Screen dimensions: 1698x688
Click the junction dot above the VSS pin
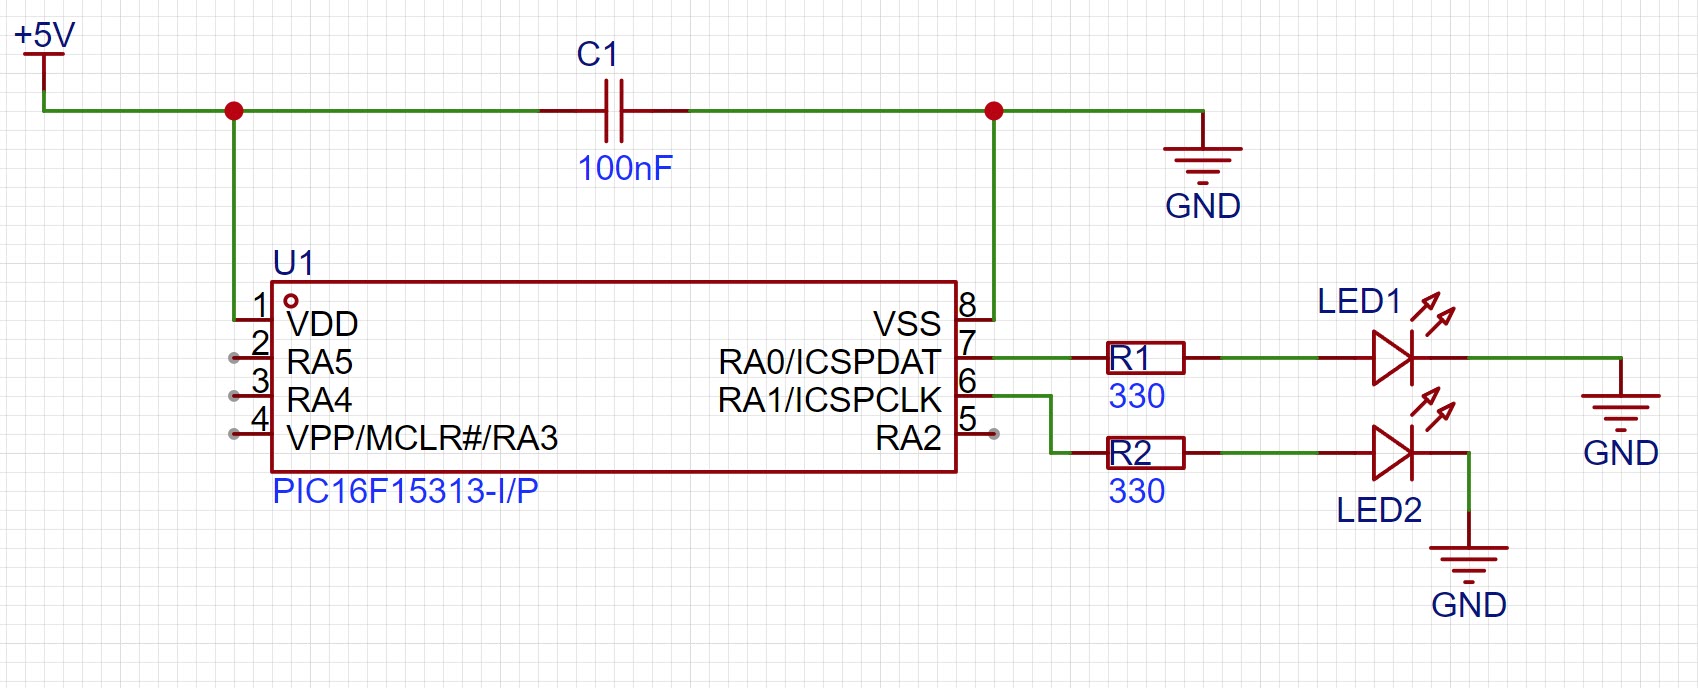[x=994, y=110]
